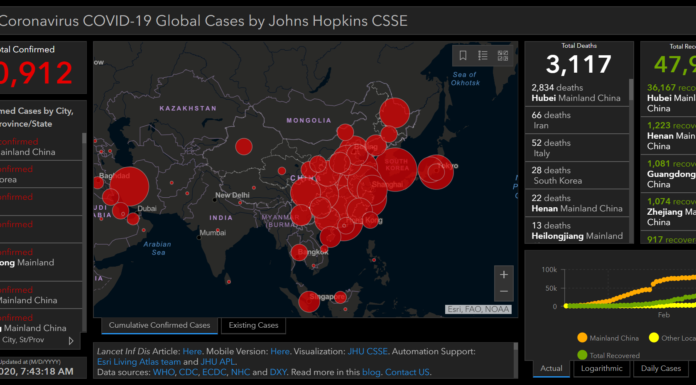Select the Actual chart tab

coord(551,369)
